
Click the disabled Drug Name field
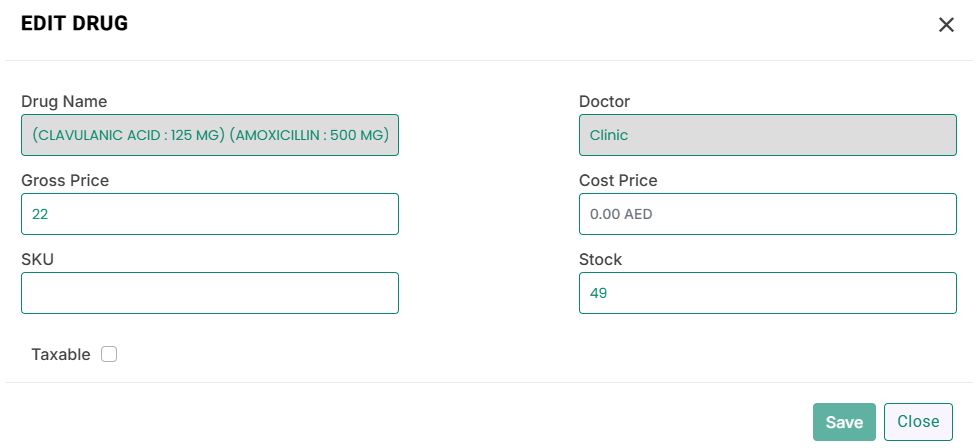pyautogui.click(x=210, y=135)
